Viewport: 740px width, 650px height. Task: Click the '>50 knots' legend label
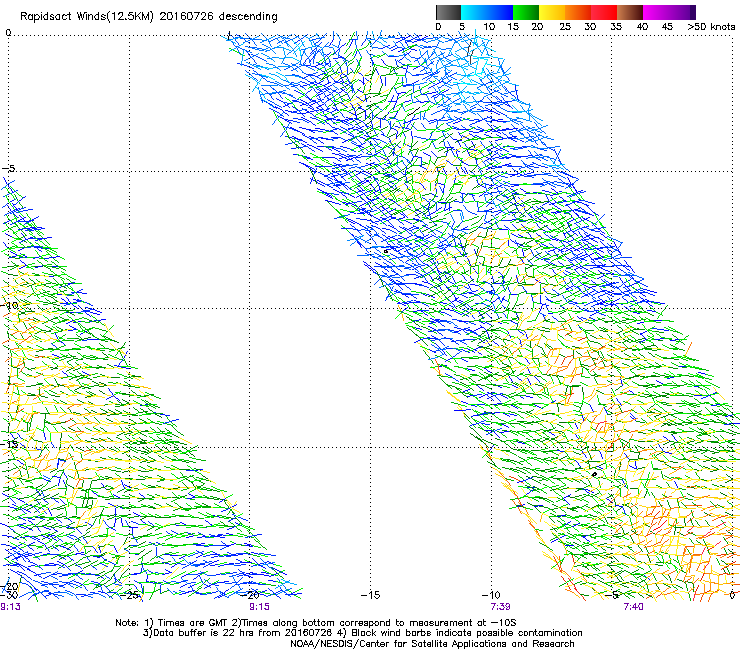[711, 27]
